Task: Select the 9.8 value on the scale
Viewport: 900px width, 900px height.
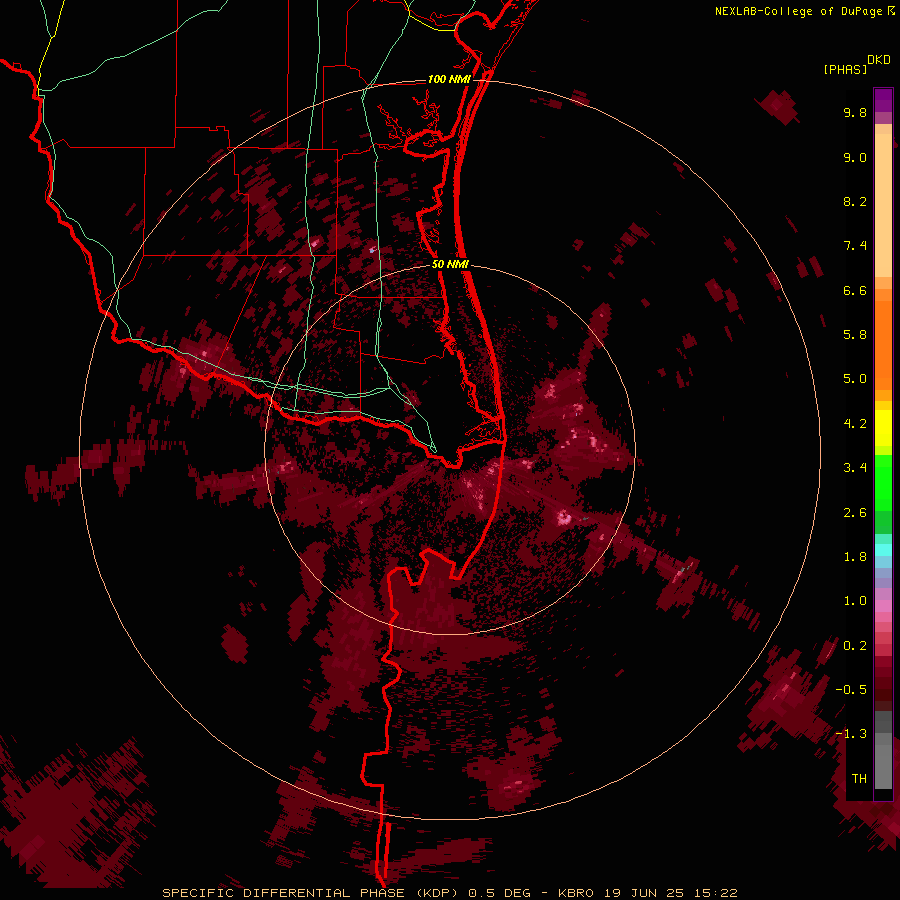Action: pos(855,112)
